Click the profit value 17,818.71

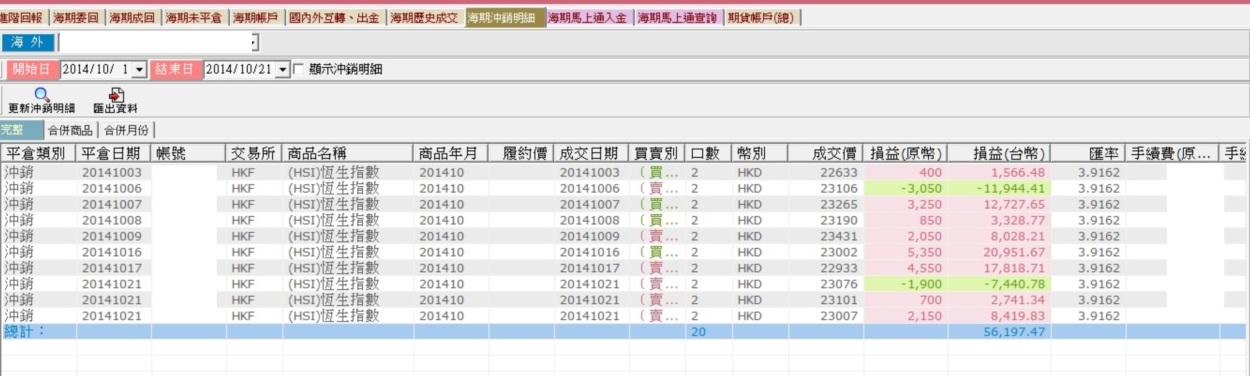1013,268
